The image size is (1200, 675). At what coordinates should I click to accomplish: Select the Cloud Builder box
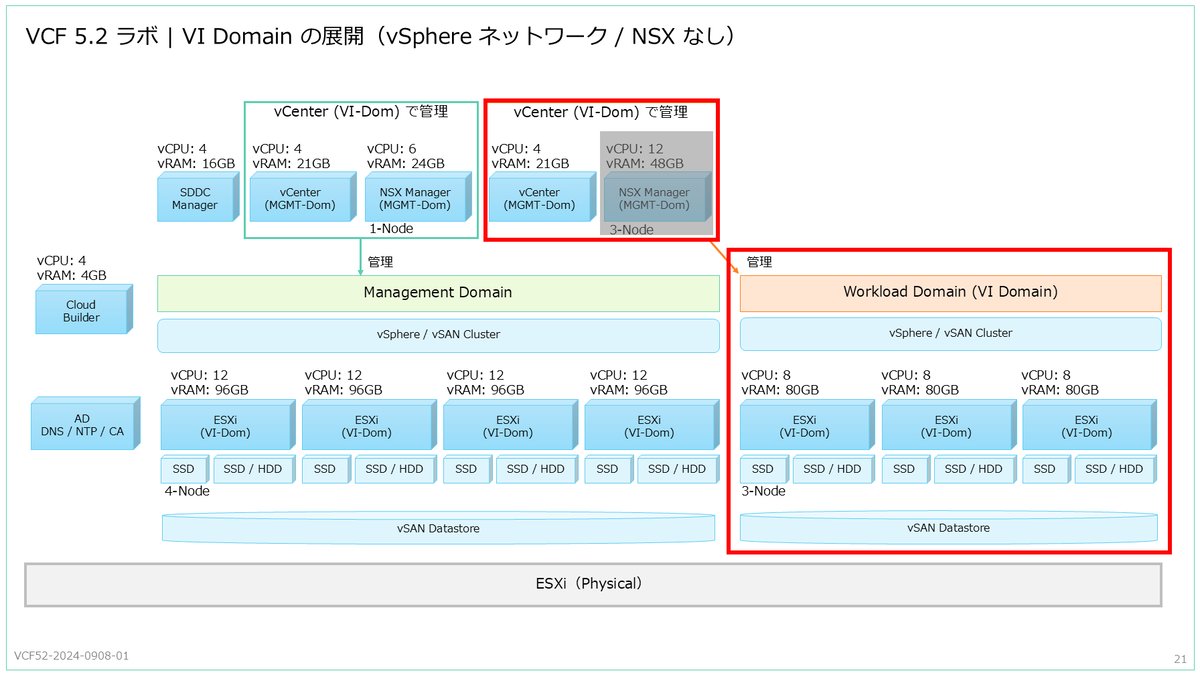point(84,310)
